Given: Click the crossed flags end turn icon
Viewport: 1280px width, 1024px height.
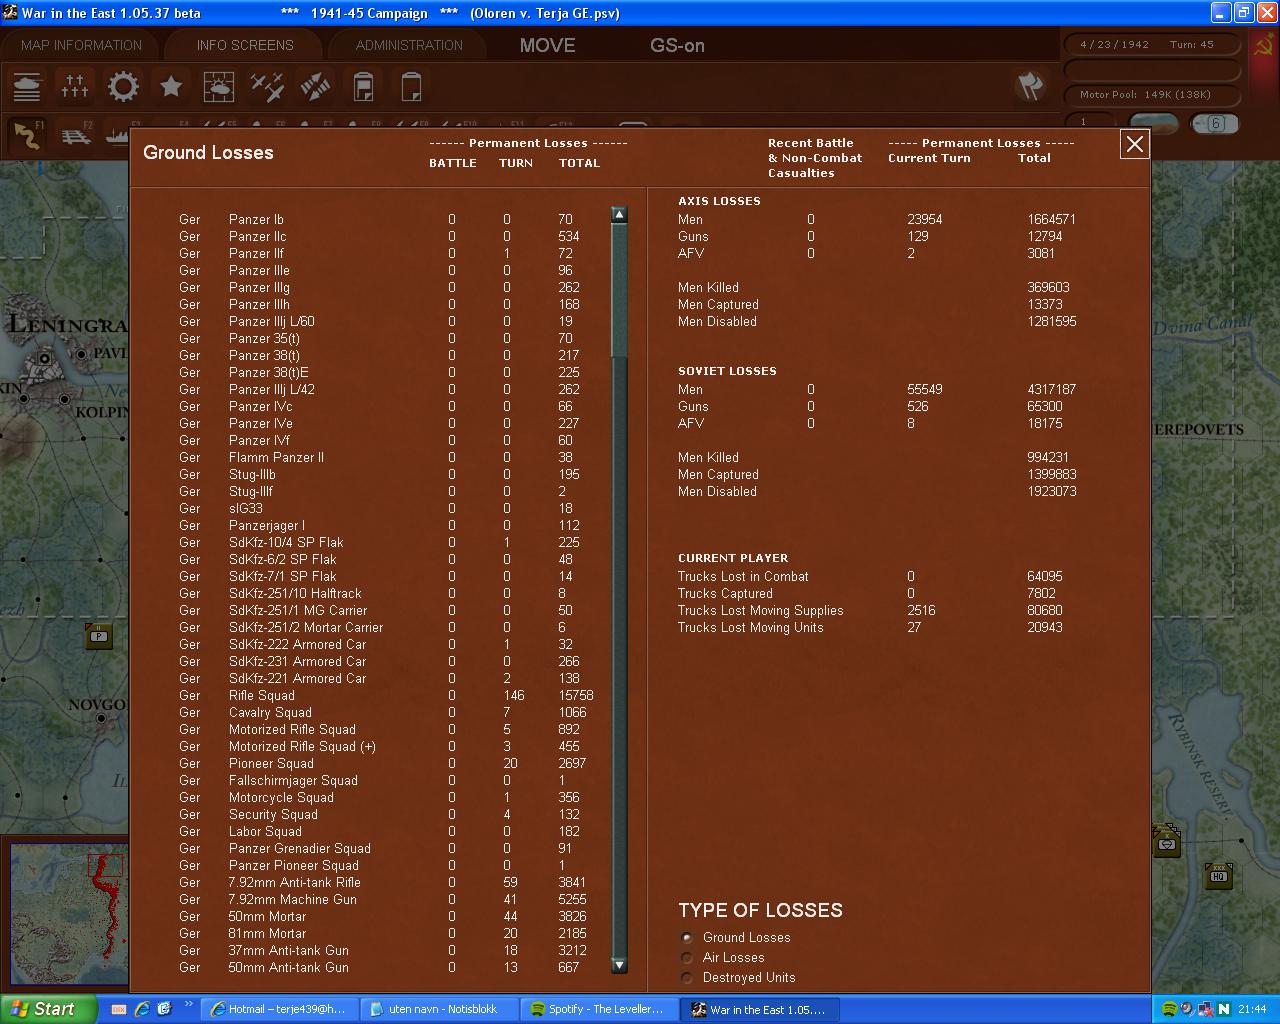Looking at the screenshot, I should coord(1029,85).
